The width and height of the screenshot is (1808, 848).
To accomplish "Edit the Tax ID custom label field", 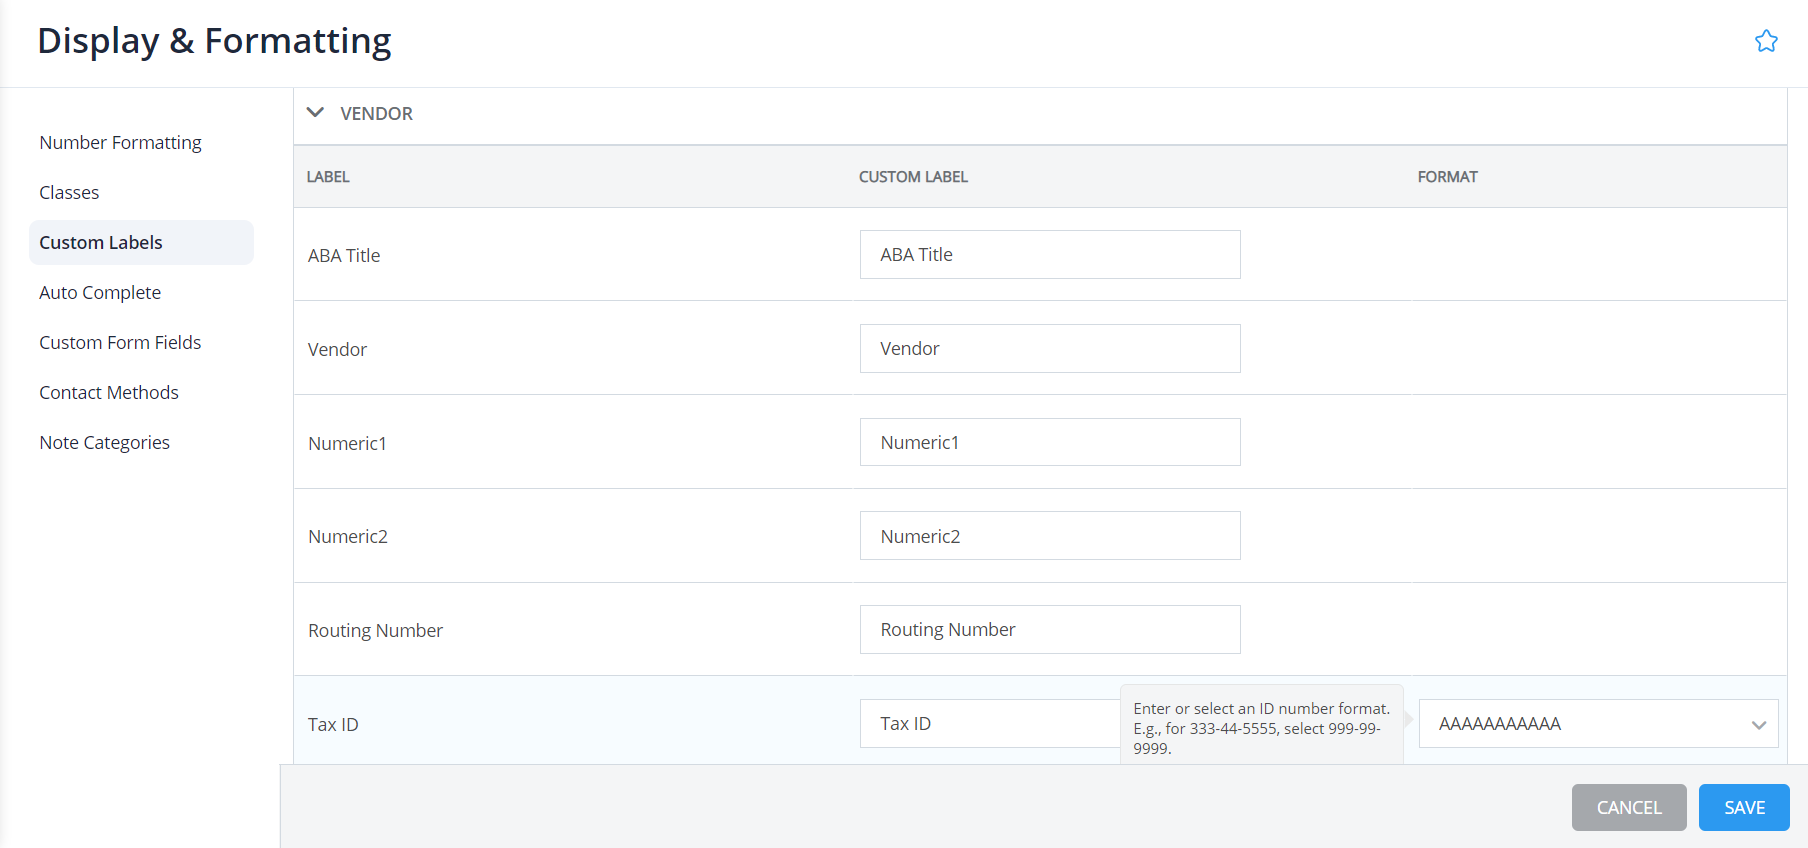I will (x=990, y=724).
